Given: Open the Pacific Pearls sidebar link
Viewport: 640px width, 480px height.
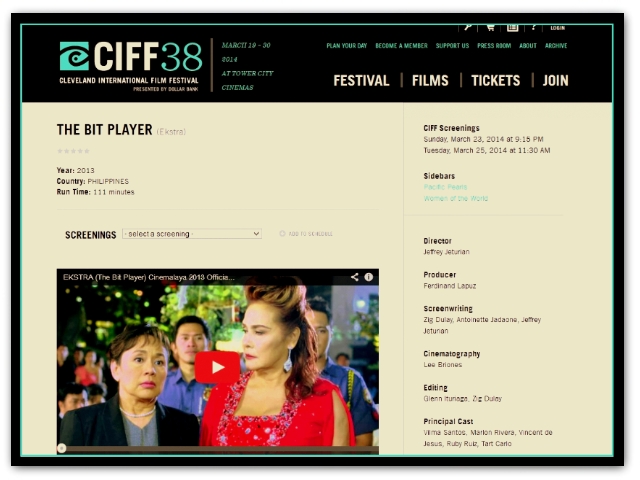Looking at the screenshot, I should (x=445, y=187).
